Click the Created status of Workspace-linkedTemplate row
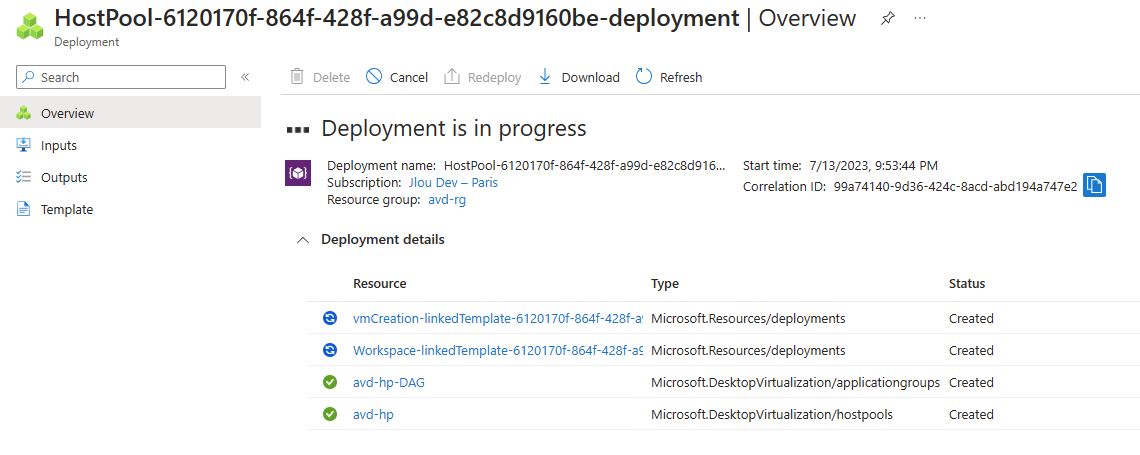 (x=971, y=350)
